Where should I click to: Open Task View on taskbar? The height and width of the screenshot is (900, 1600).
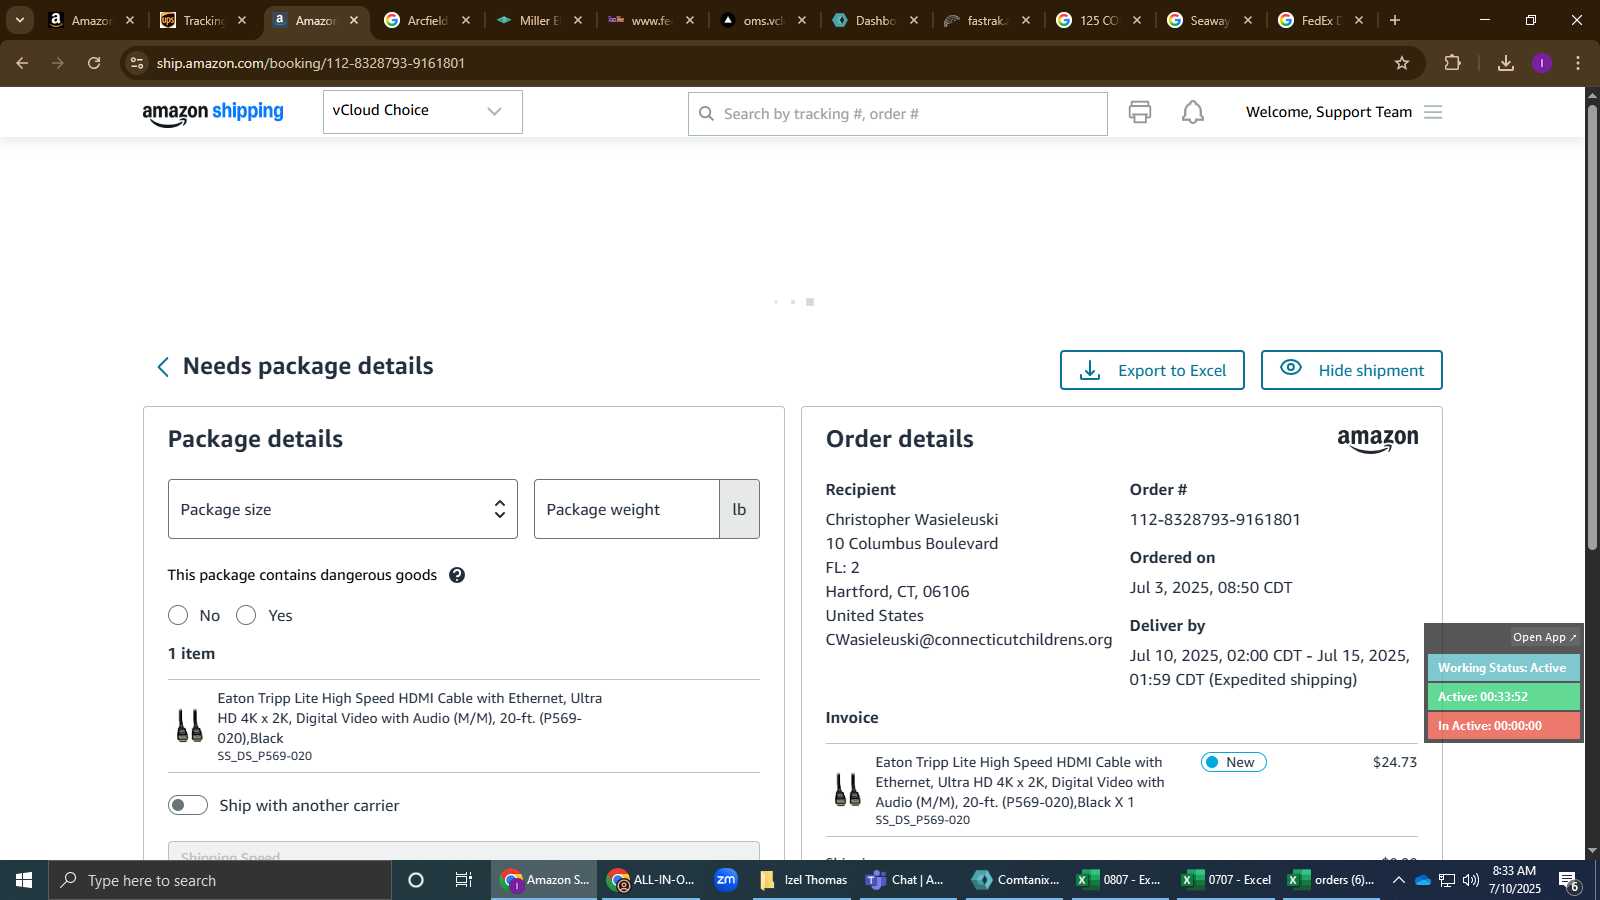pyautogui.click(x=464, y=880)
